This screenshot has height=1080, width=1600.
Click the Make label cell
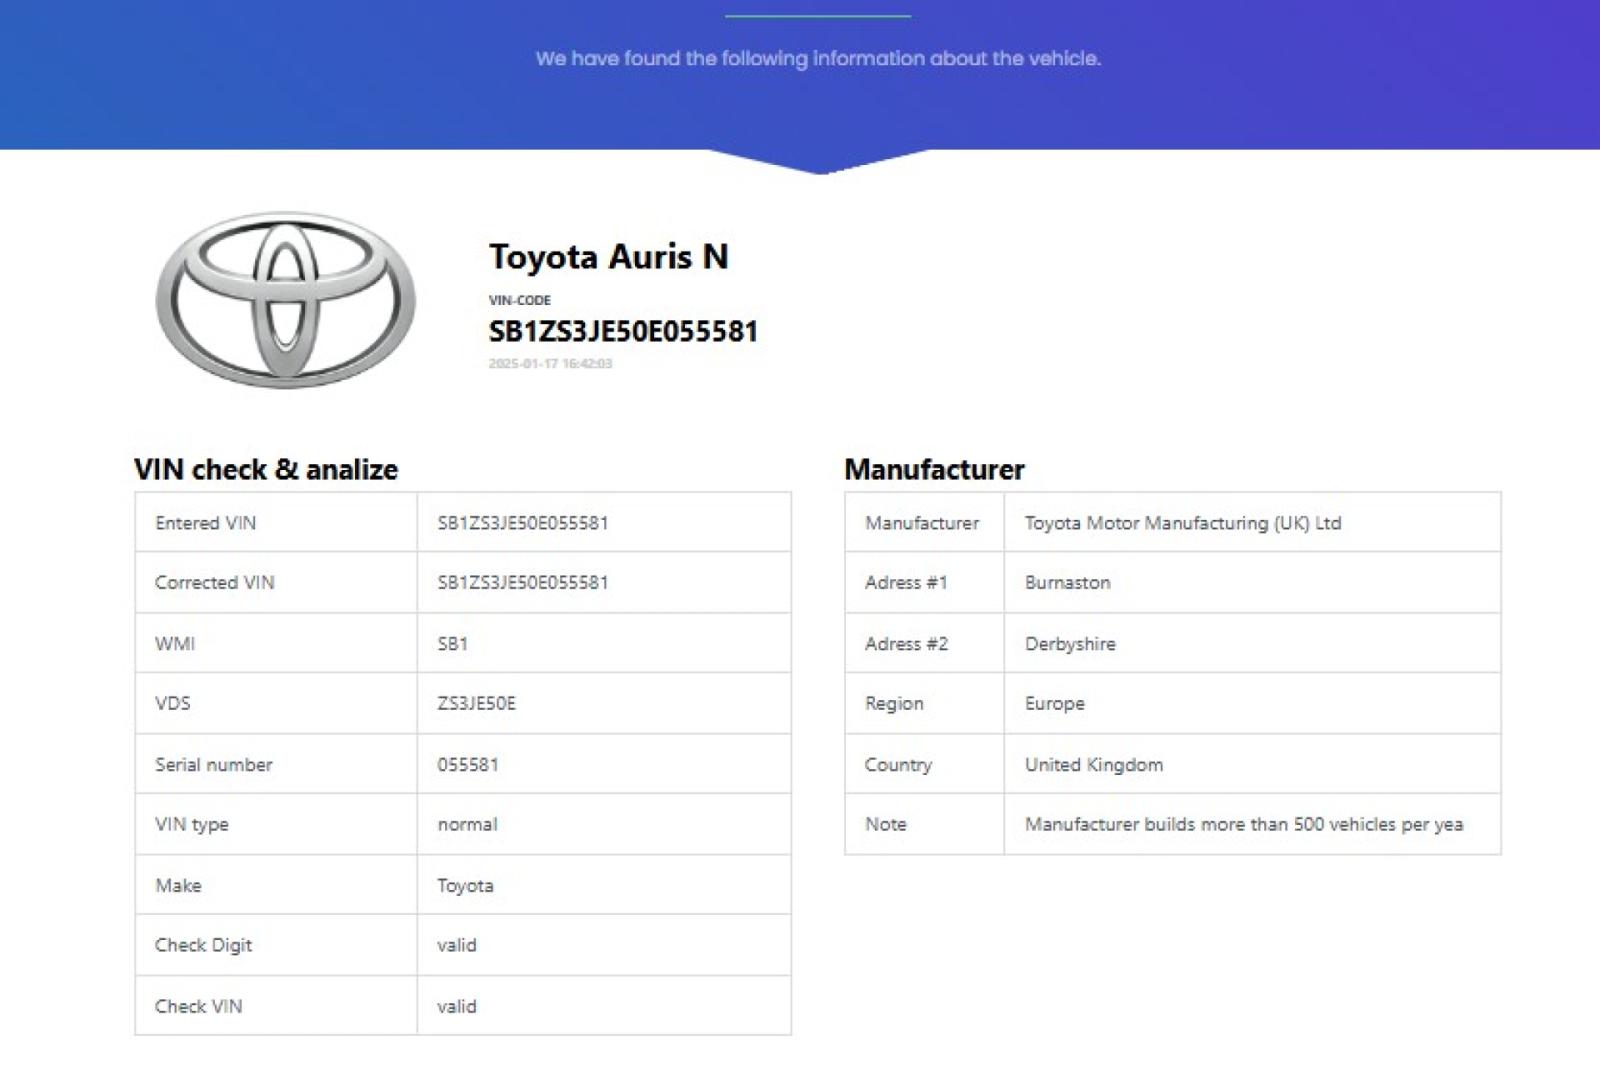pos(276,885)
